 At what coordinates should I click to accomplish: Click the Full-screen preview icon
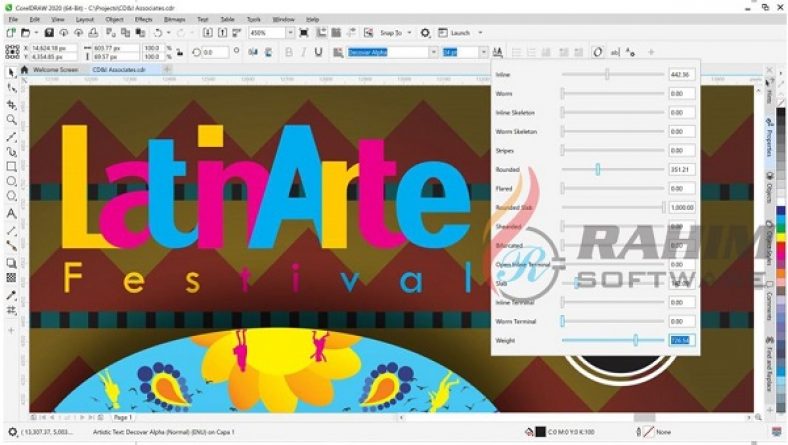click(x=304, y=33)
